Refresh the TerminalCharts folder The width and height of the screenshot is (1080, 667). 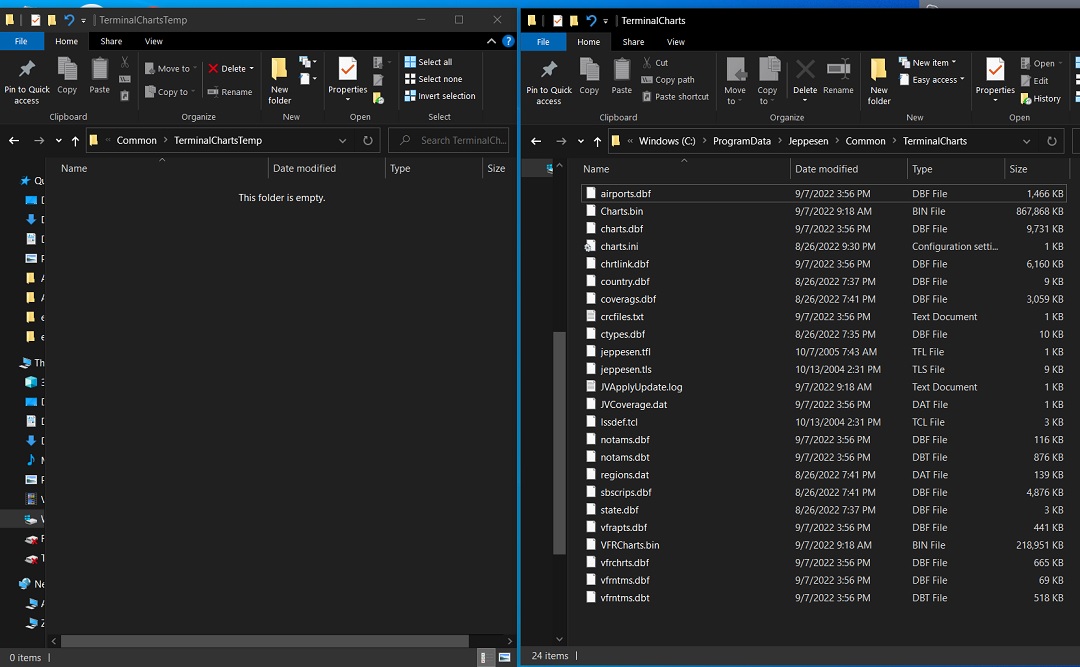(1051, 140)
